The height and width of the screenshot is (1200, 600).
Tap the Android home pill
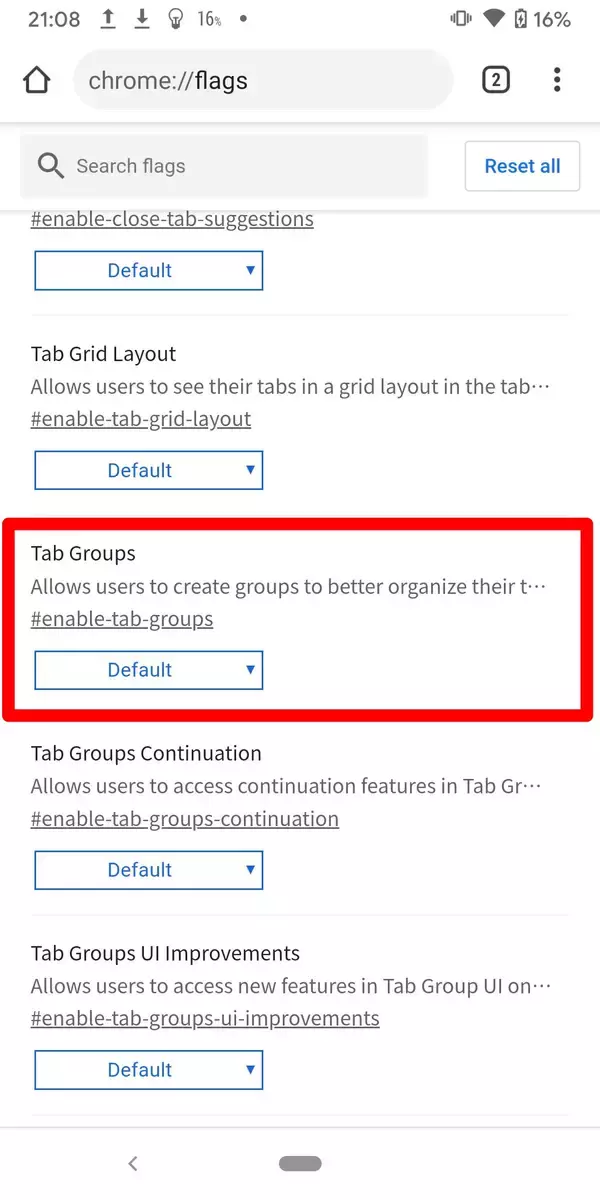300,1163
